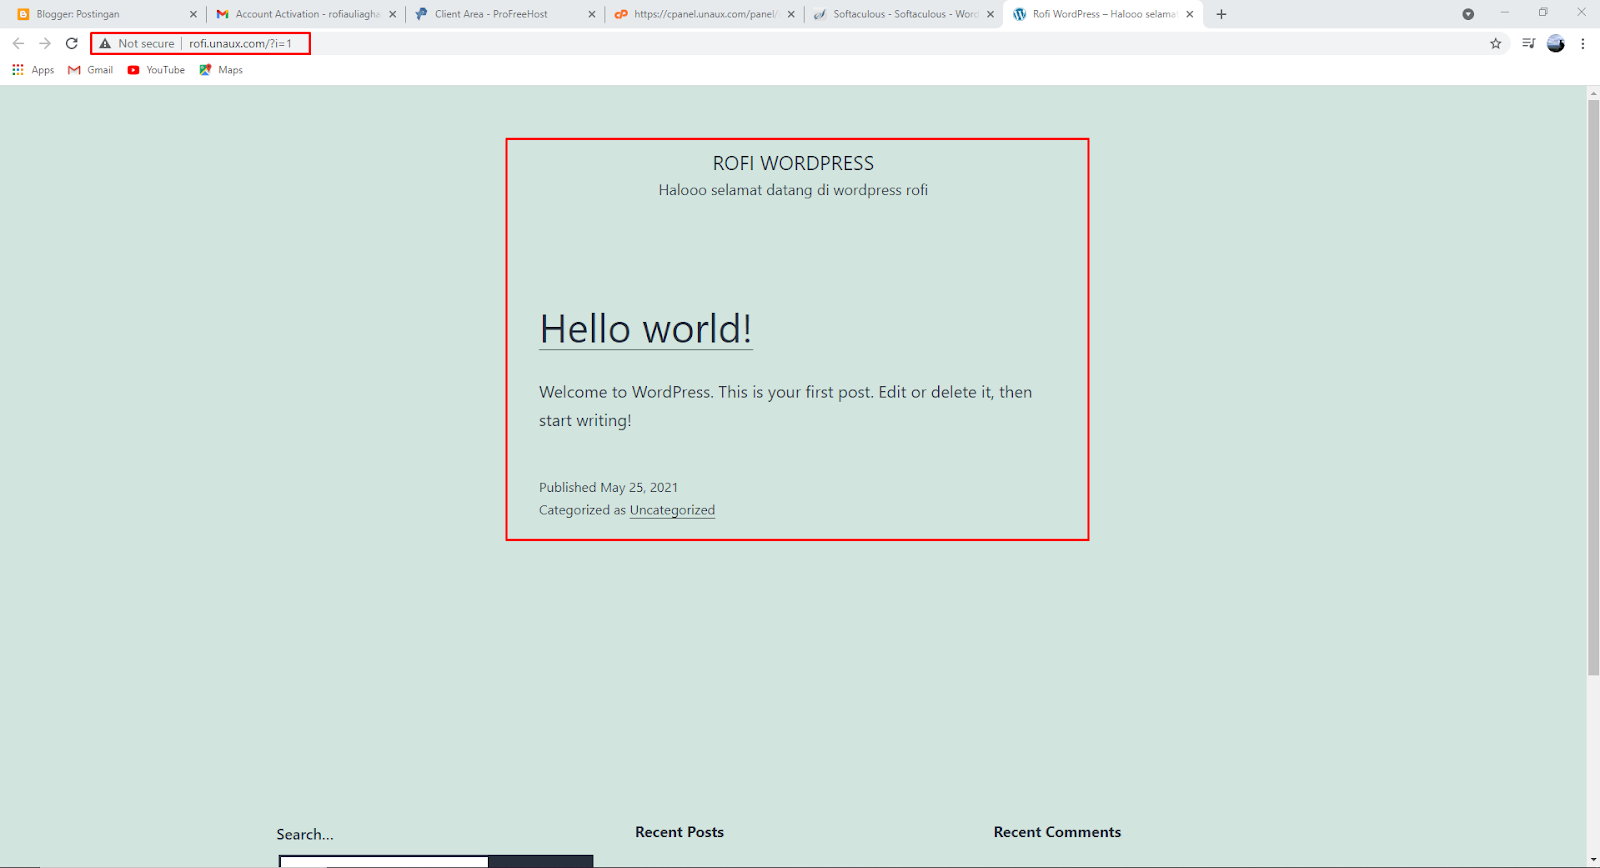
Task: Open the tab search dropdown icon
Action: (1468, 14)
